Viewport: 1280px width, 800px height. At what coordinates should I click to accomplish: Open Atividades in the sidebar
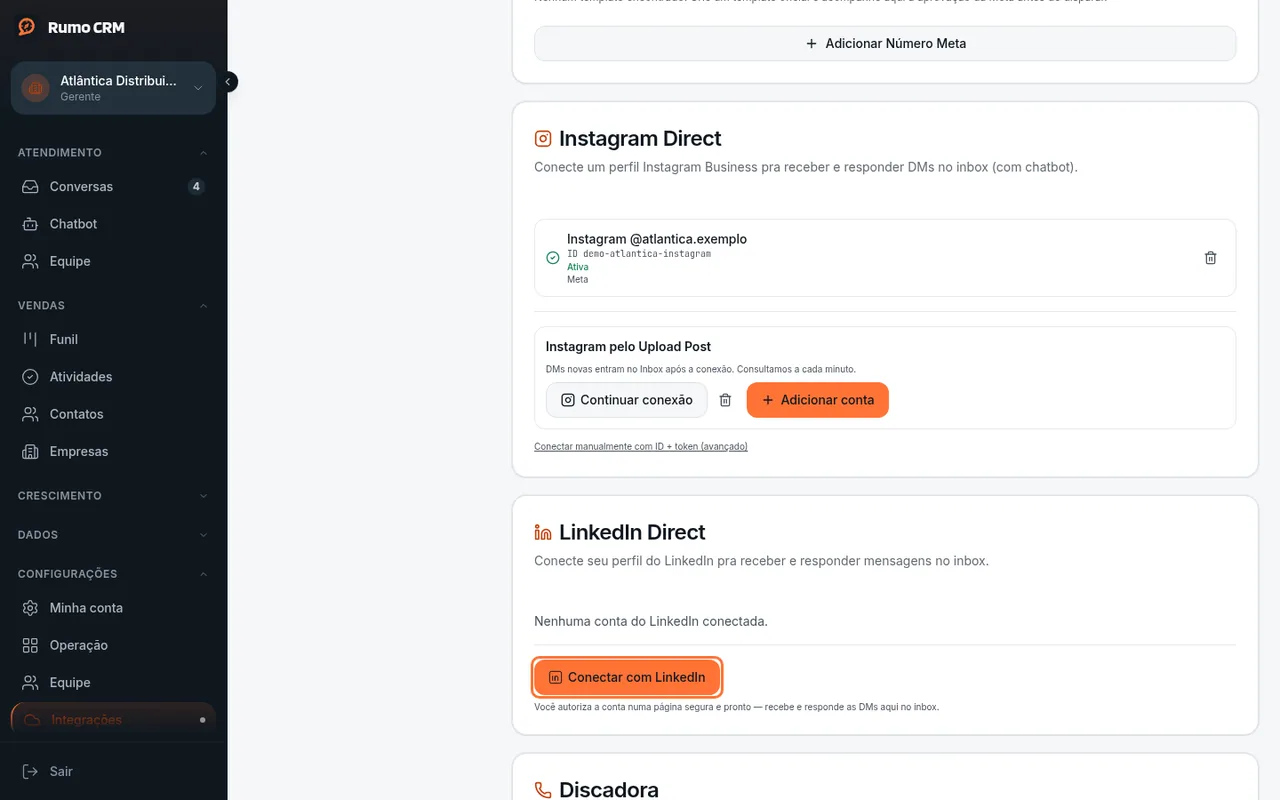coord(113,377)
